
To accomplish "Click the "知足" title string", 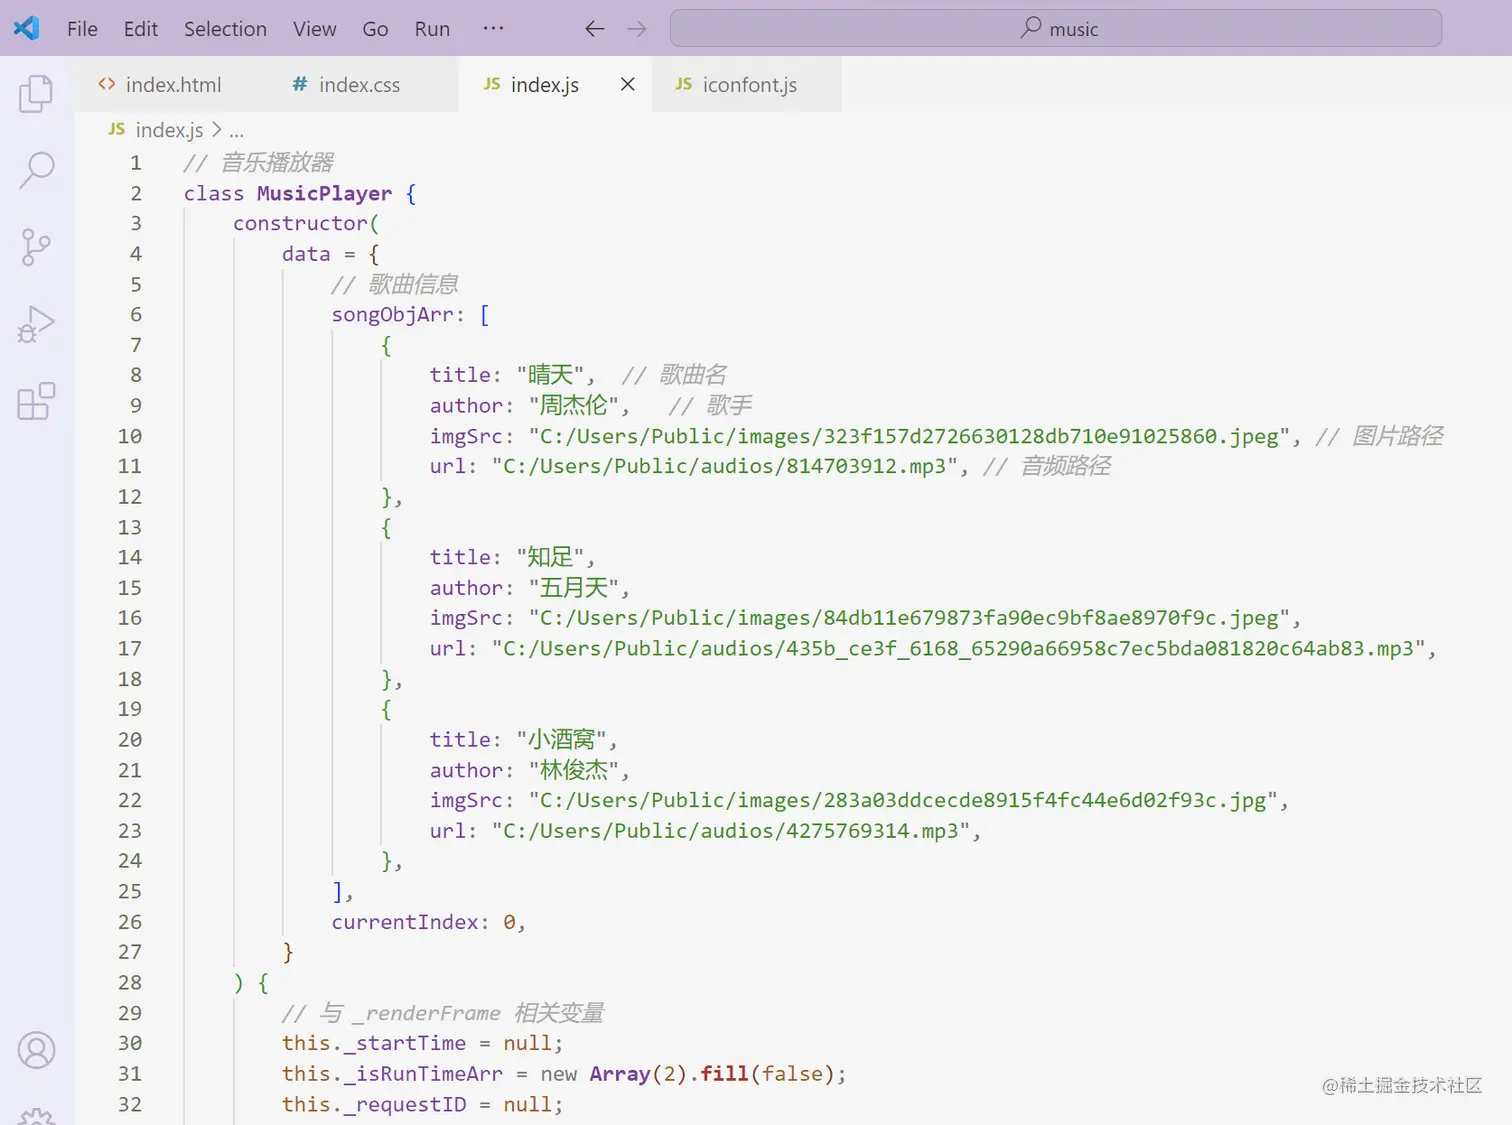I will 550,557.
